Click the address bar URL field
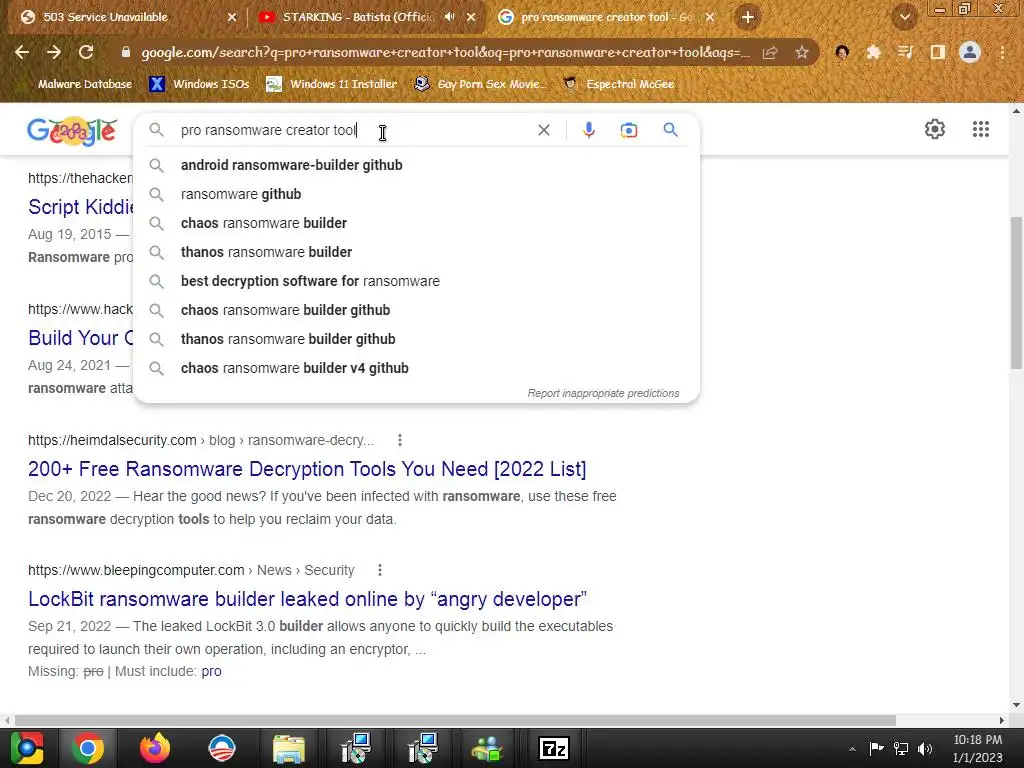The height and width of the screenshot is (768, 1024). point(445,52)
